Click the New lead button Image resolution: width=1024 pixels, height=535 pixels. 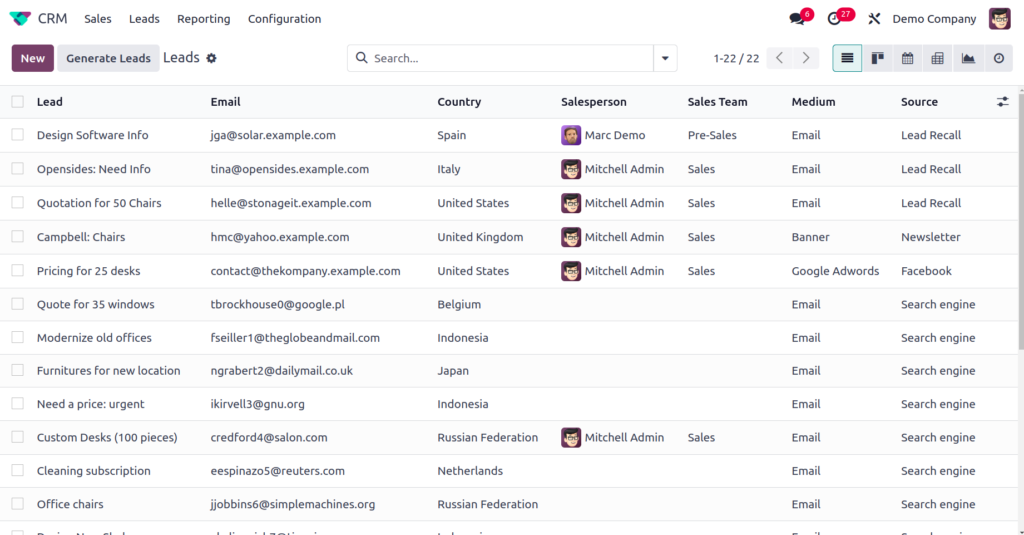[33, 58]
